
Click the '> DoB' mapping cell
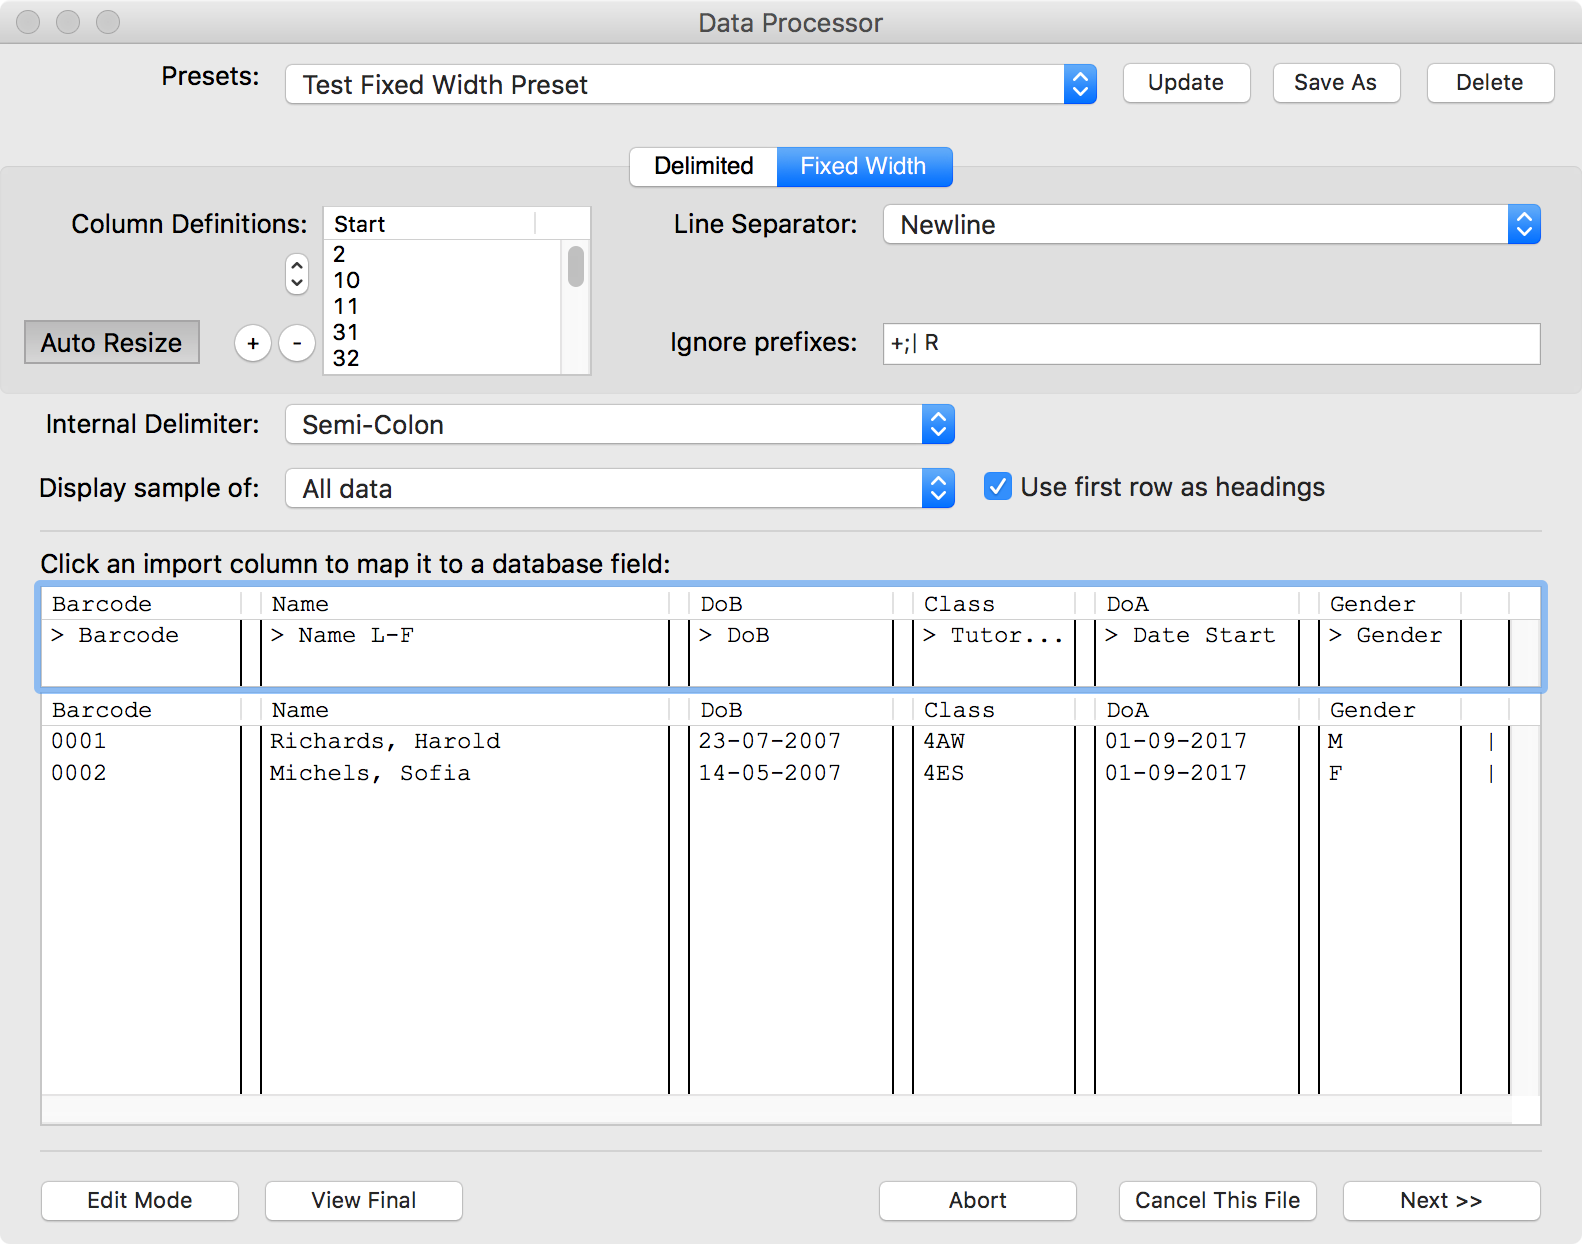tap(791, 635)
